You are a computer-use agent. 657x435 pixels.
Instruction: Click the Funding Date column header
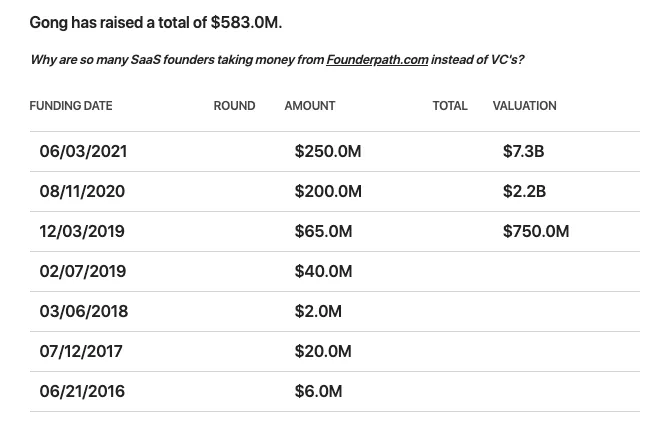[71, 106]
